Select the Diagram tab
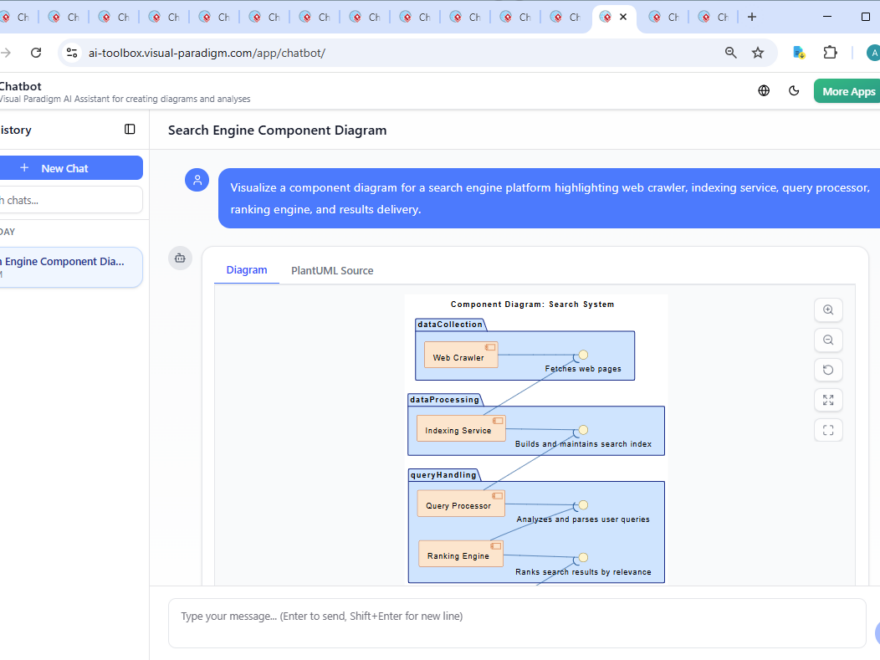The image size is (880, 660). tap(246, 270)
